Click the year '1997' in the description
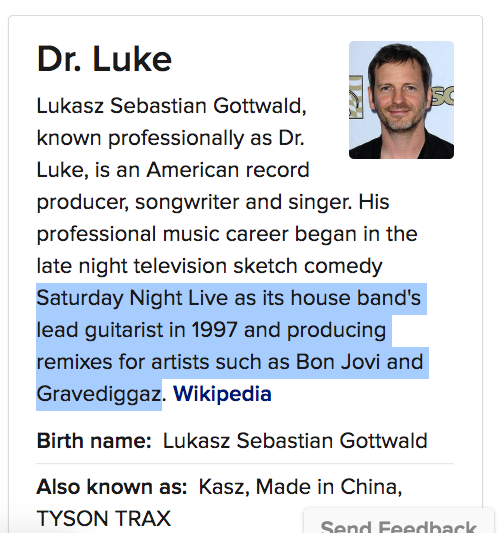Screen dimensions: 503x533 click(214, 330)
